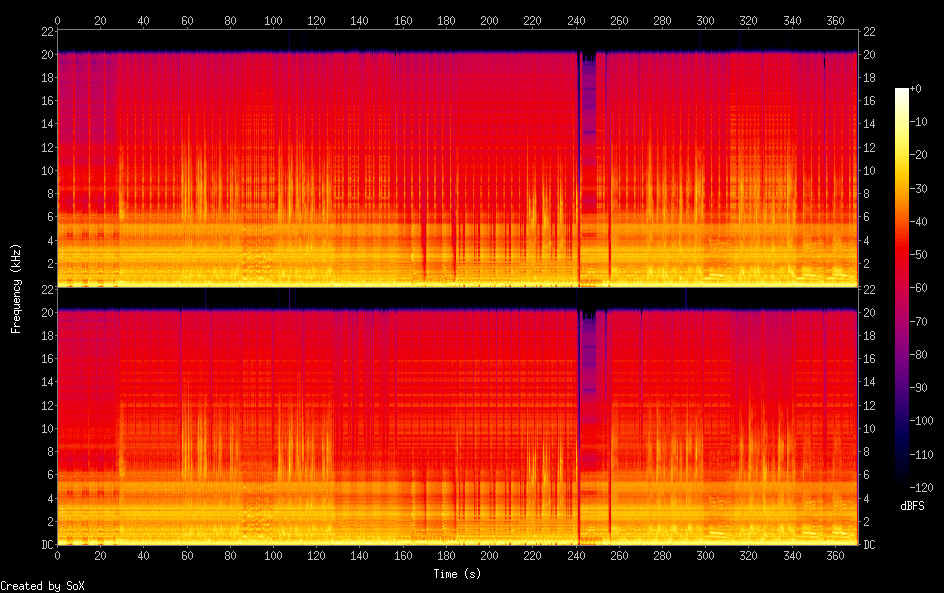Screen dimensions: 944x593
Task: Click the dBFS label below the color scale
Action: [x=912, y=507]
